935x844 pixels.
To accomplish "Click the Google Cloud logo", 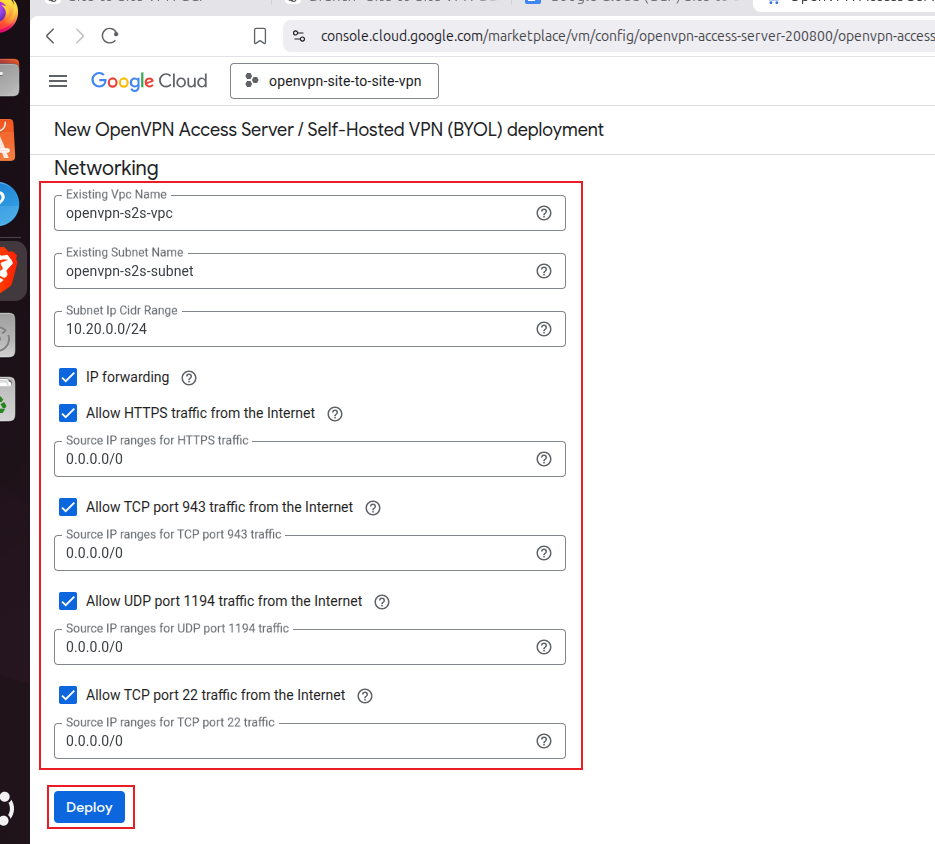I will coord(149,81).
